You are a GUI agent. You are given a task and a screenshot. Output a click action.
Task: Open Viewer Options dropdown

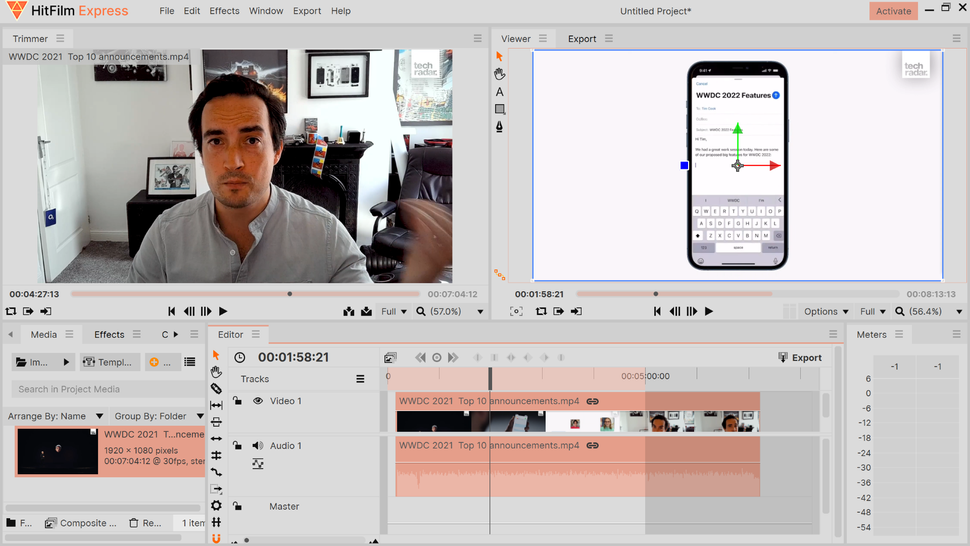coord(826,312)
